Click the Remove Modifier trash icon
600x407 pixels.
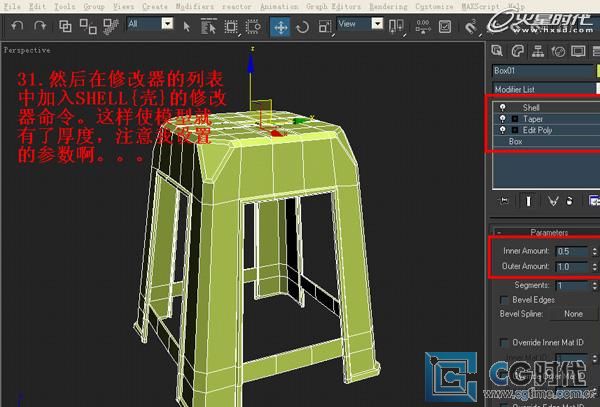pos(570,201)
